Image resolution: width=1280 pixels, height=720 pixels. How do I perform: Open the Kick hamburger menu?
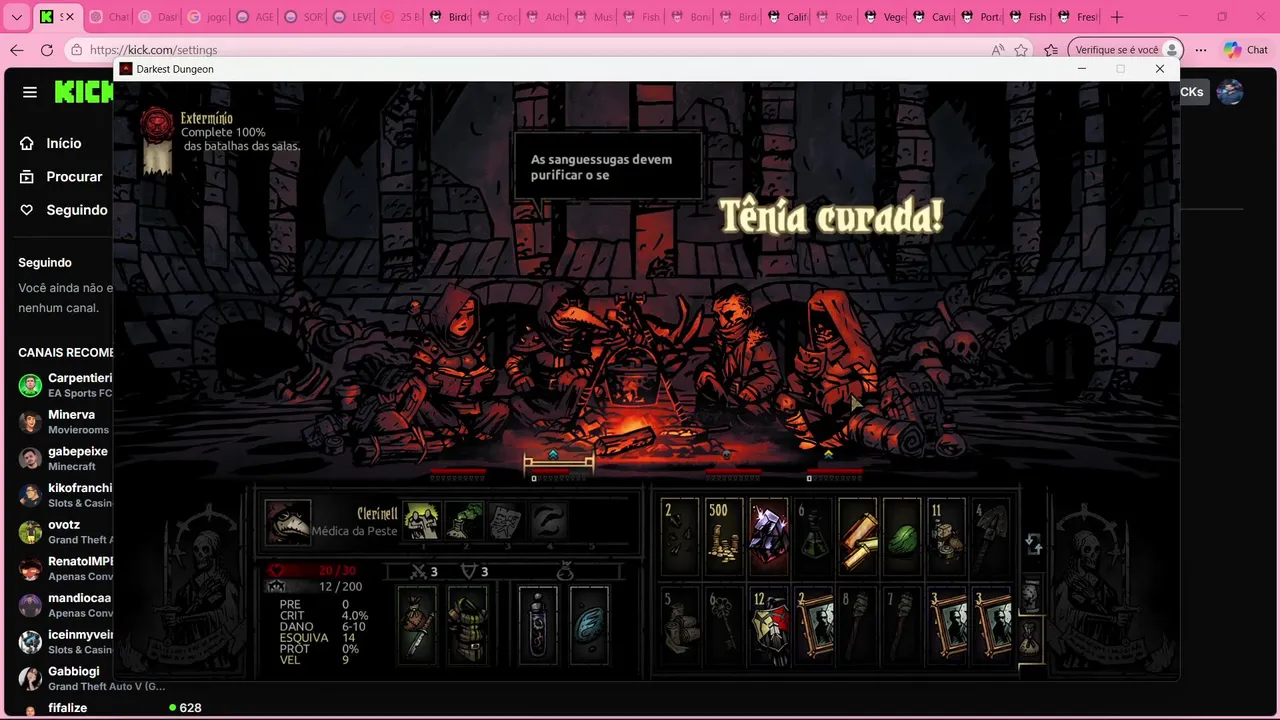(30, 92)
